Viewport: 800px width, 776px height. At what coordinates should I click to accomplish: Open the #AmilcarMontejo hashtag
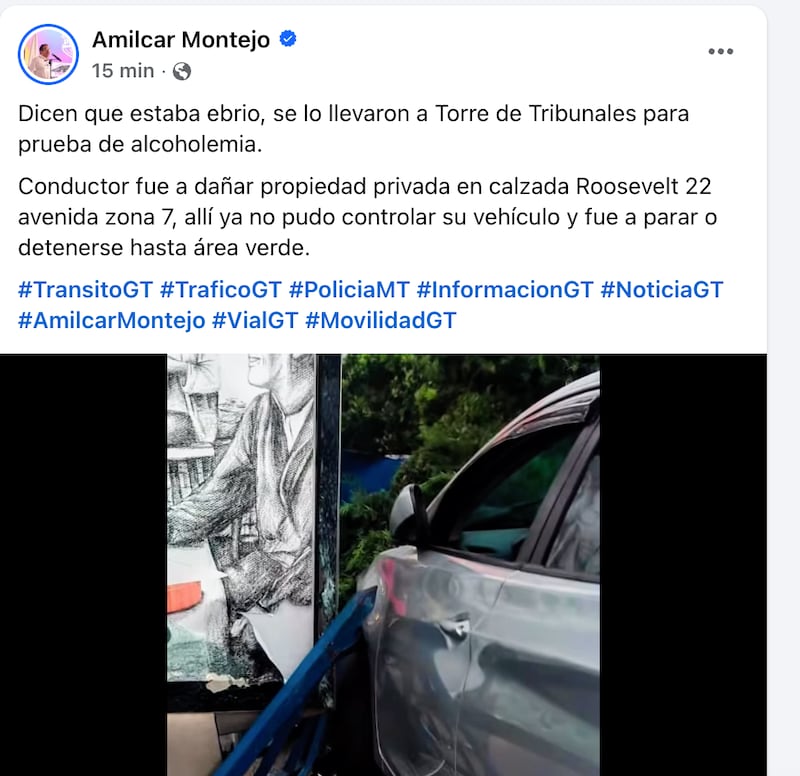(x=112, y=320)
